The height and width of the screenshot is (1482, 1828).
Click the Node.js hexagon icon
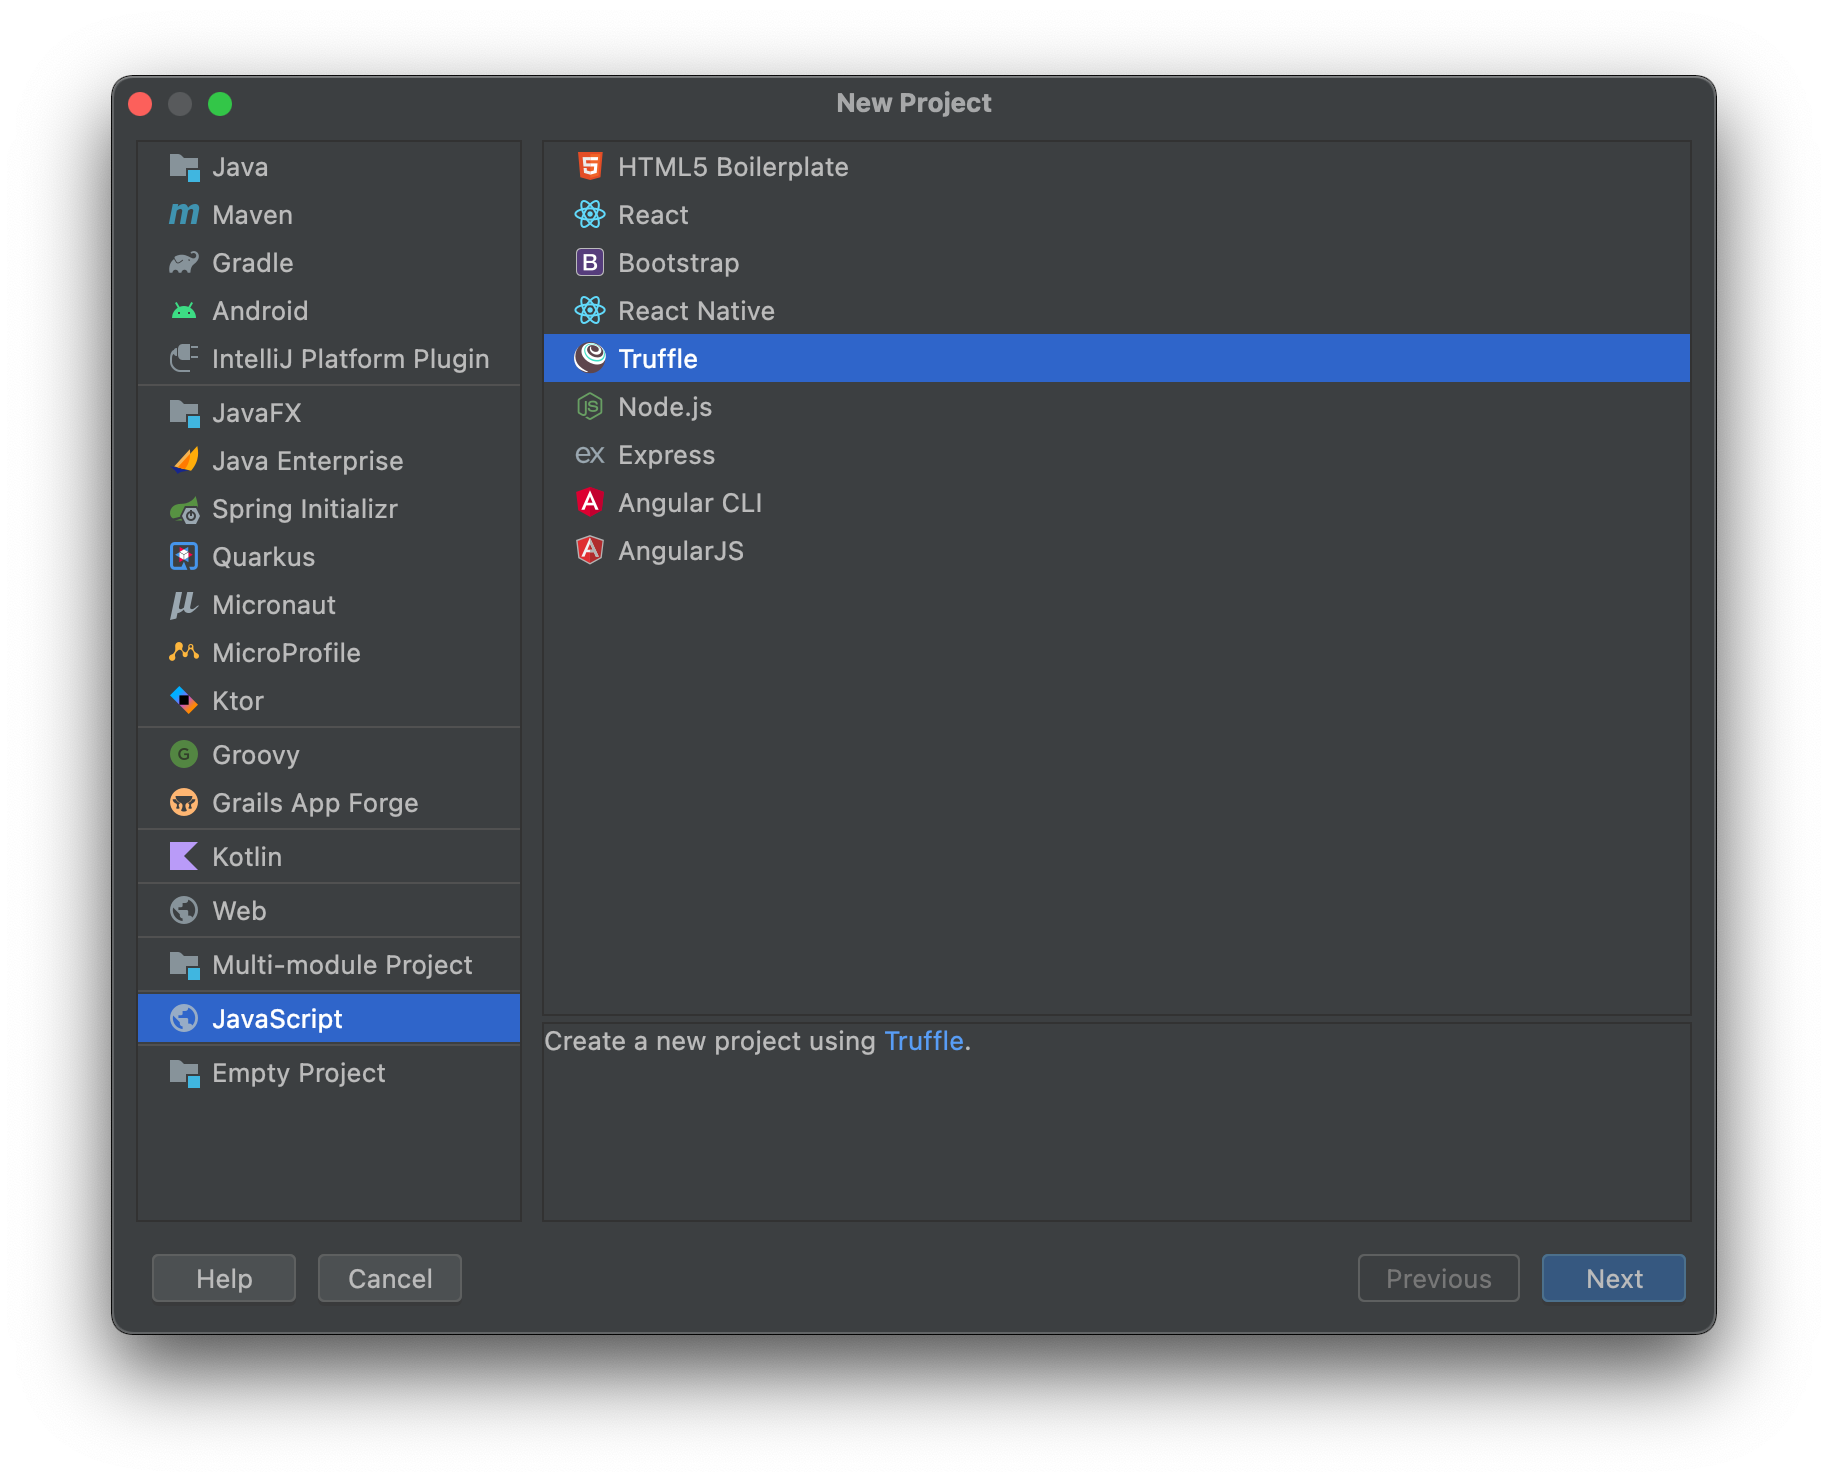coord(590,407)
